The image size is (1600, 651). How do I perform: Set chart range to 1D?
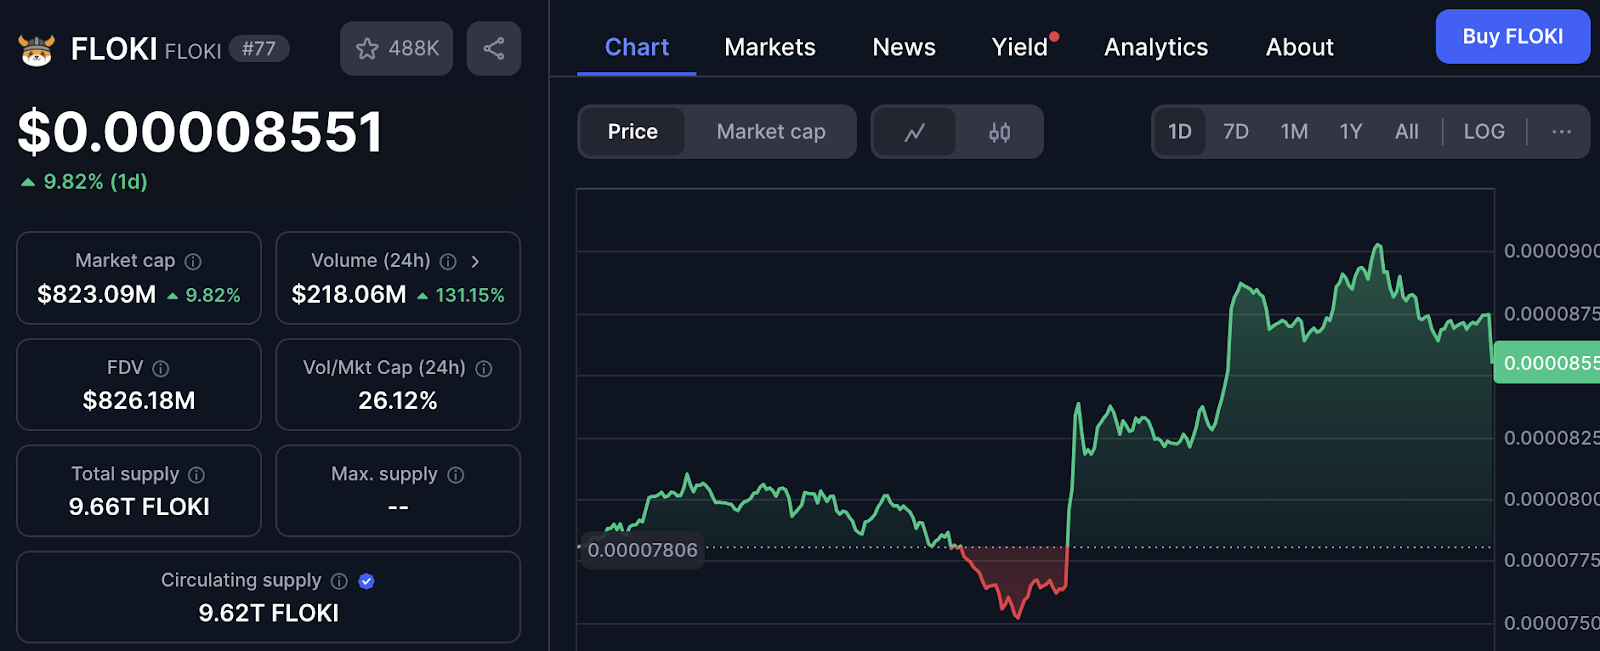1180,132
